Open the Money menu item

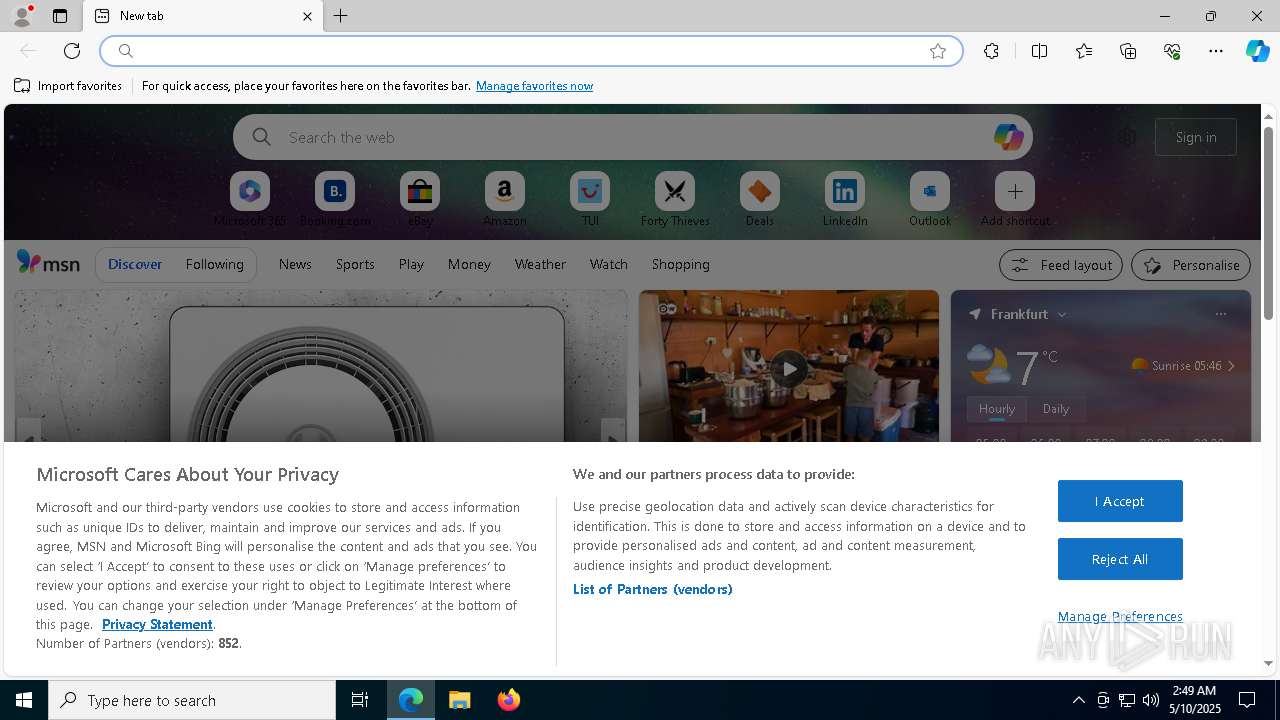(x=469, y=264)
